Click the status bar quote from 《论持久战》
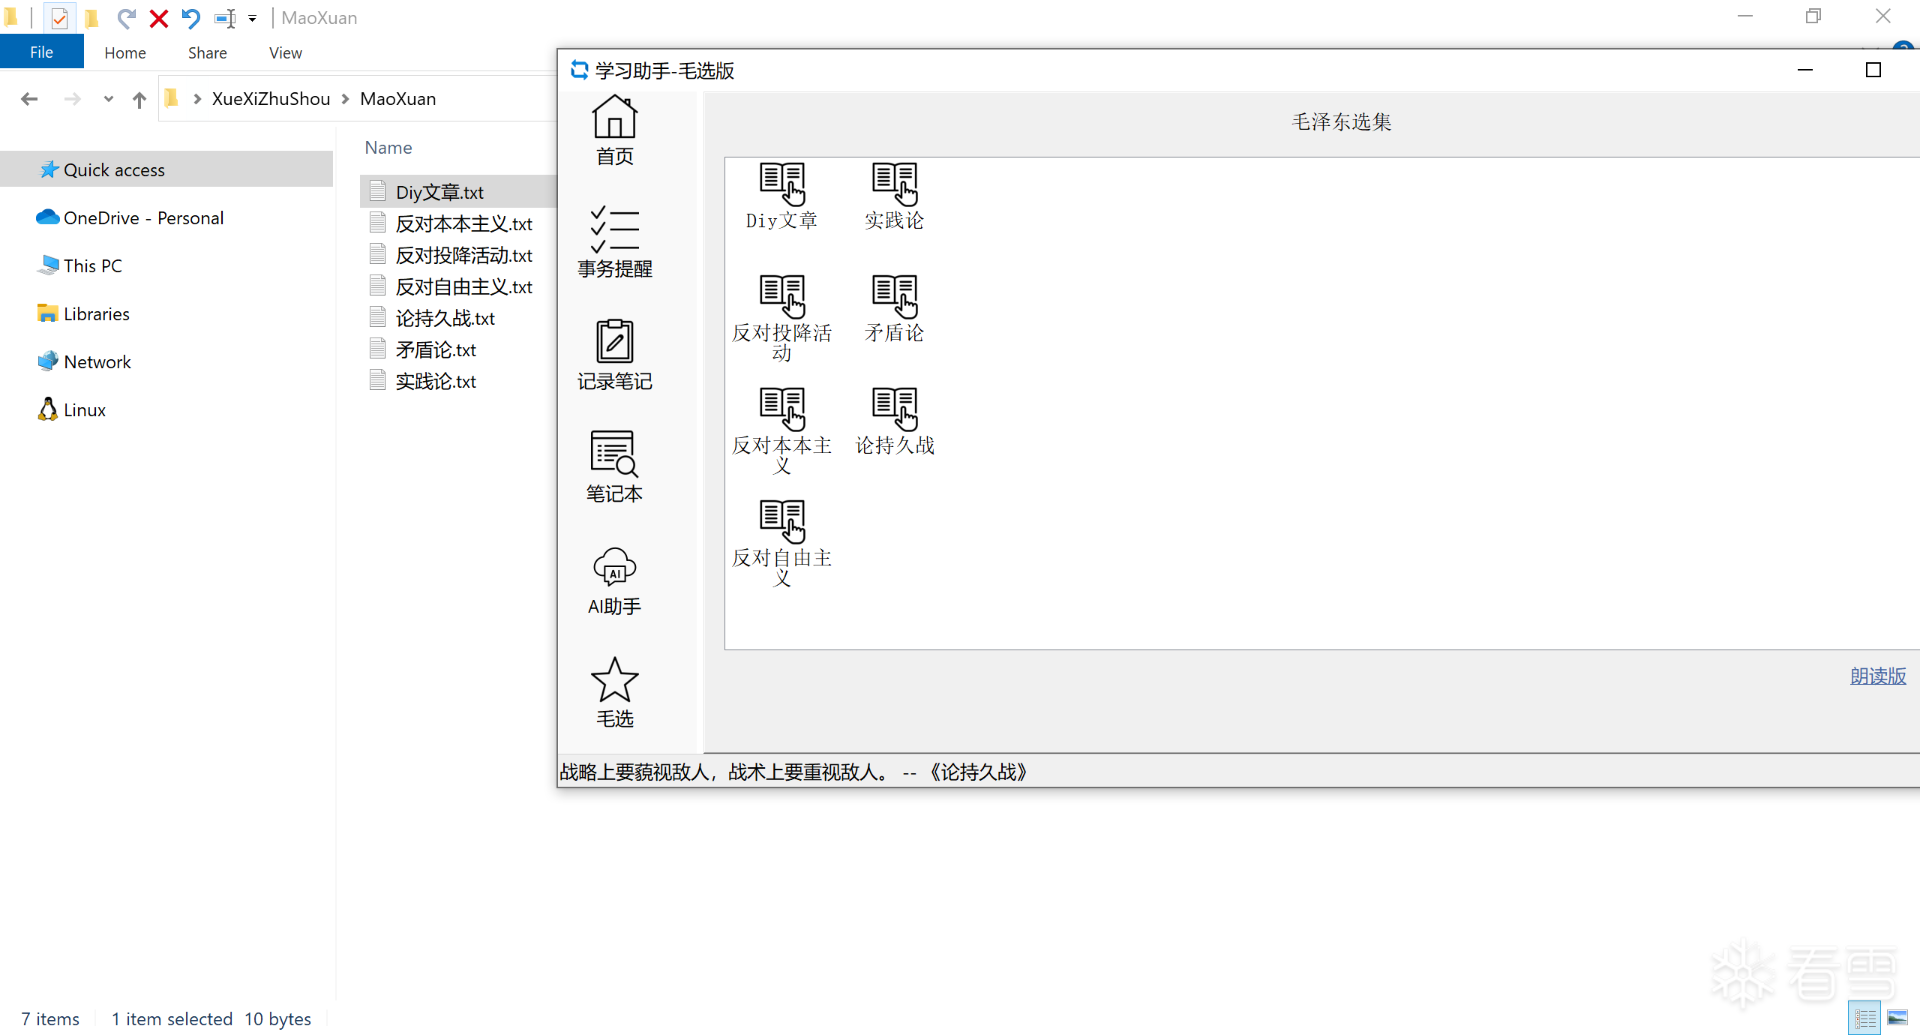The height and width of the screenshot is (1035, 1920). (794, 772)
